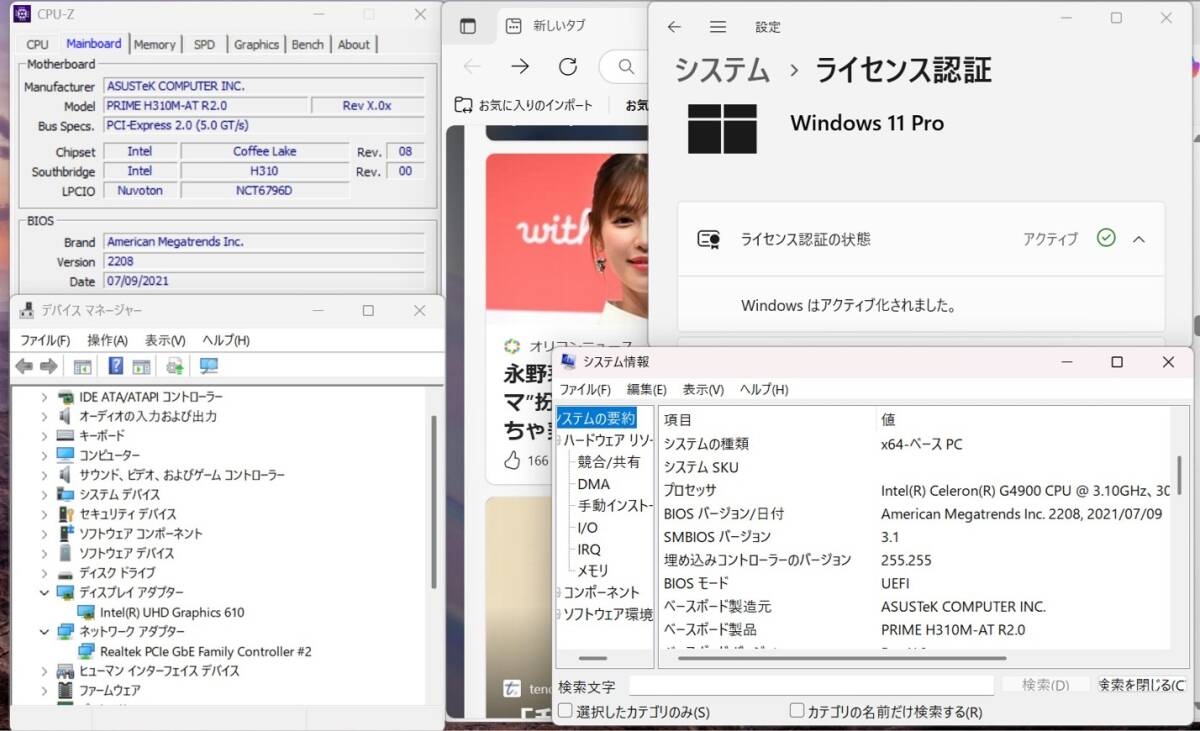Screen dimensions: 1200x731
Task: Open the Memory tab in CPU-Z
Action: tap(154, 44)
